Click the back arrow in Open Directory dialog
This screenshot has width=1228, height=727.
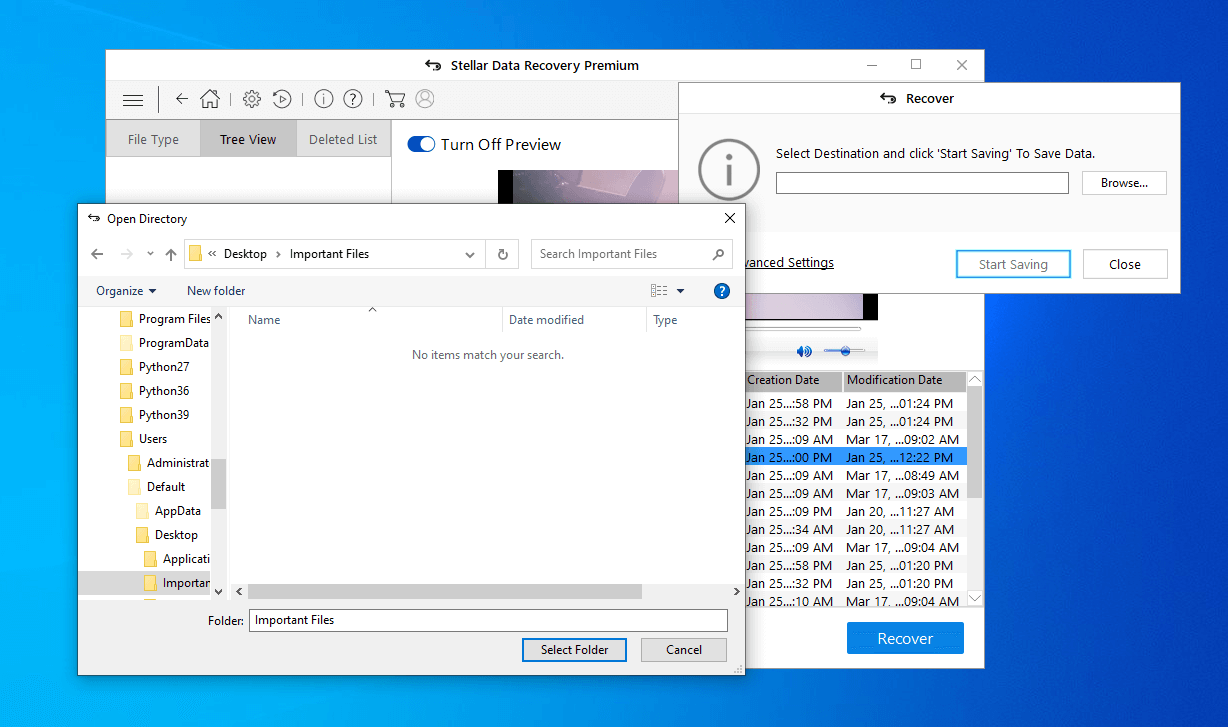coord(97,254)
